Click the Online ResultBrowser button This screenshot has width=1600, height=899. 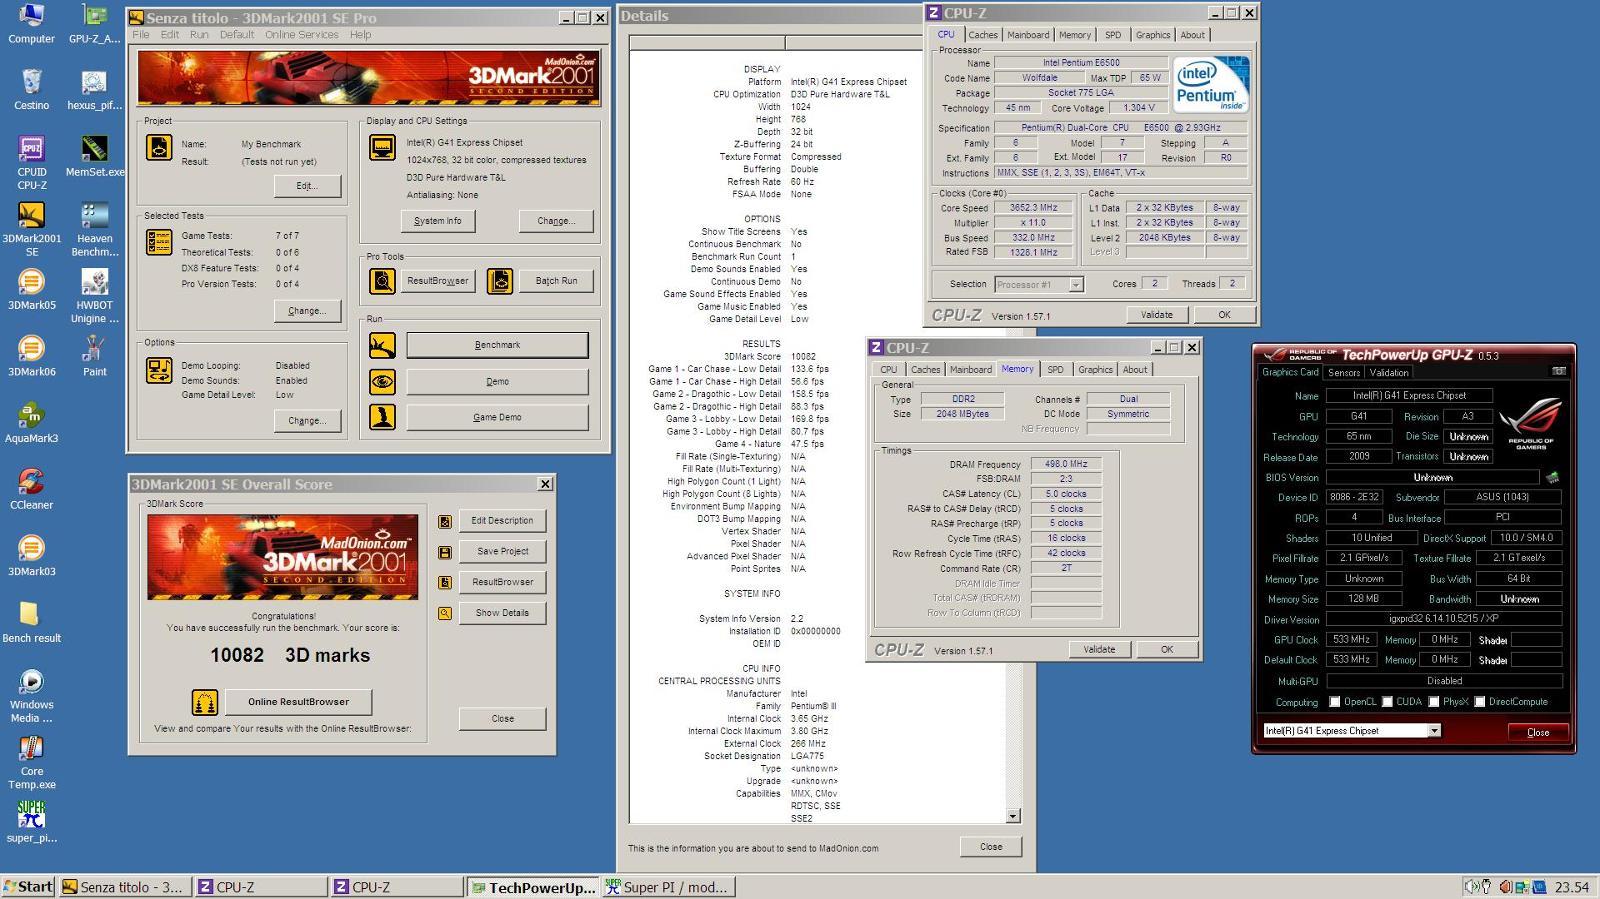click(298, 702)
